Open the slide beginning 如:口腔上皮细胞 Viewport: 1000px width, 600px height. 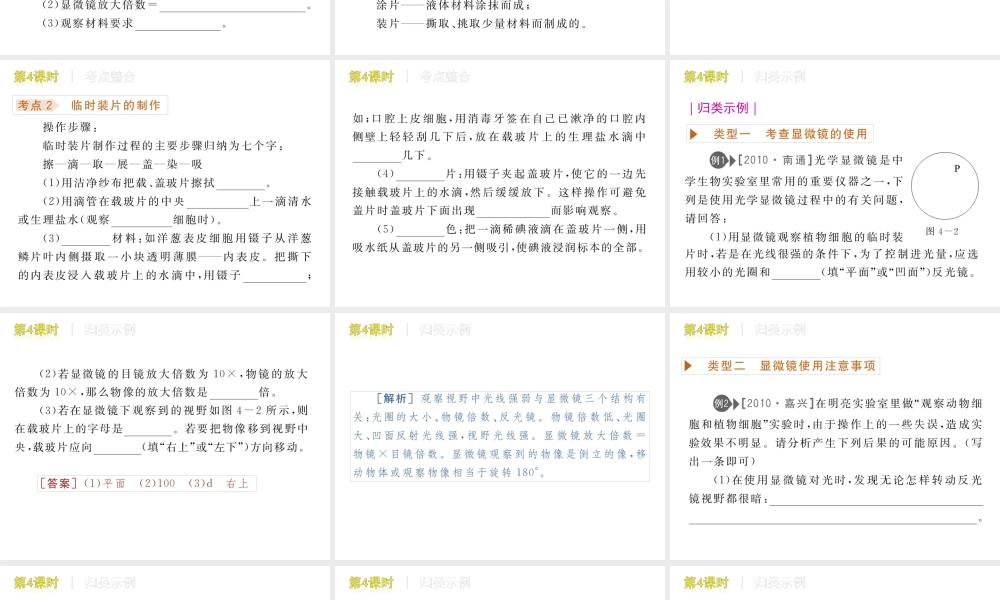point(499,183)
